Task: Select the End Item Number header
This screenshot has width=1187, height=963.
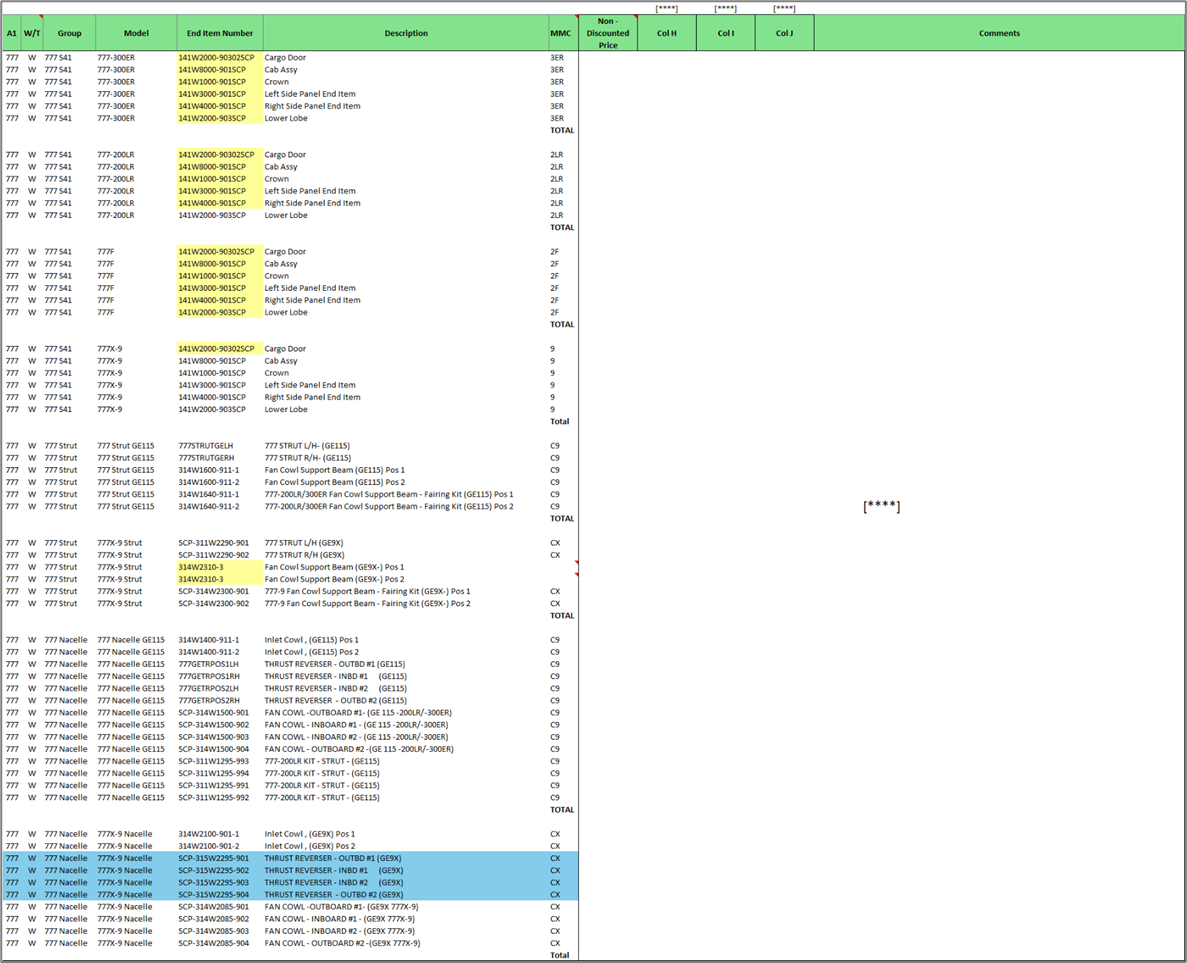Action: [220, 33]
